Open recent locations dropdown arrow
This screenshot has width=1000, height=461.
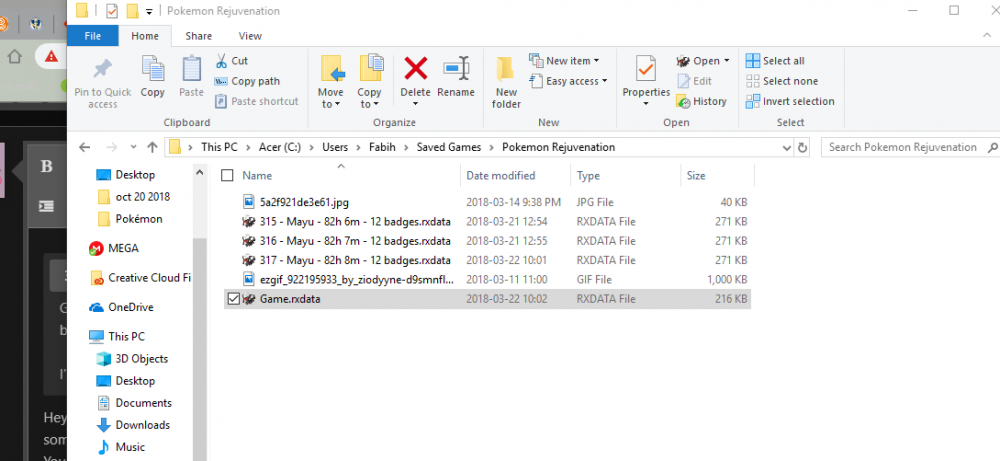click(x=133, y=147)
